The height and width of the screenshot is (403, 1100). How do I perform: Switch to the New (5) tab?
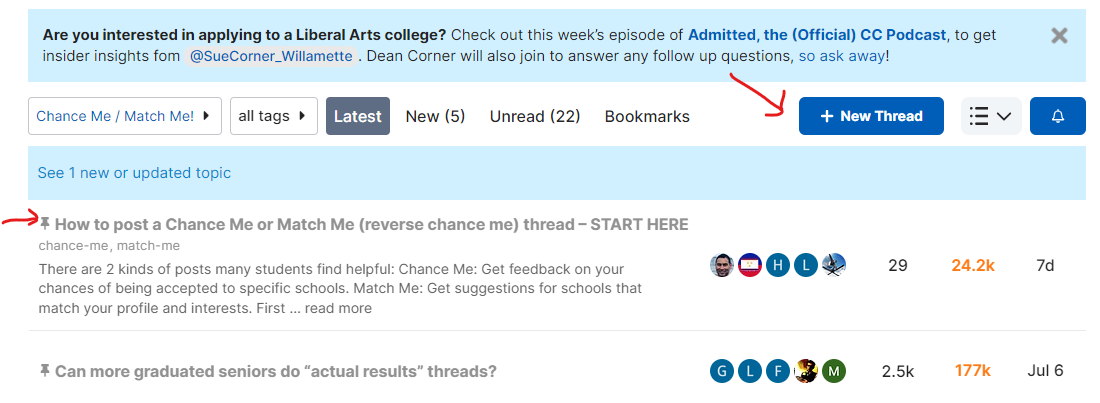click(x=435, y=116)
